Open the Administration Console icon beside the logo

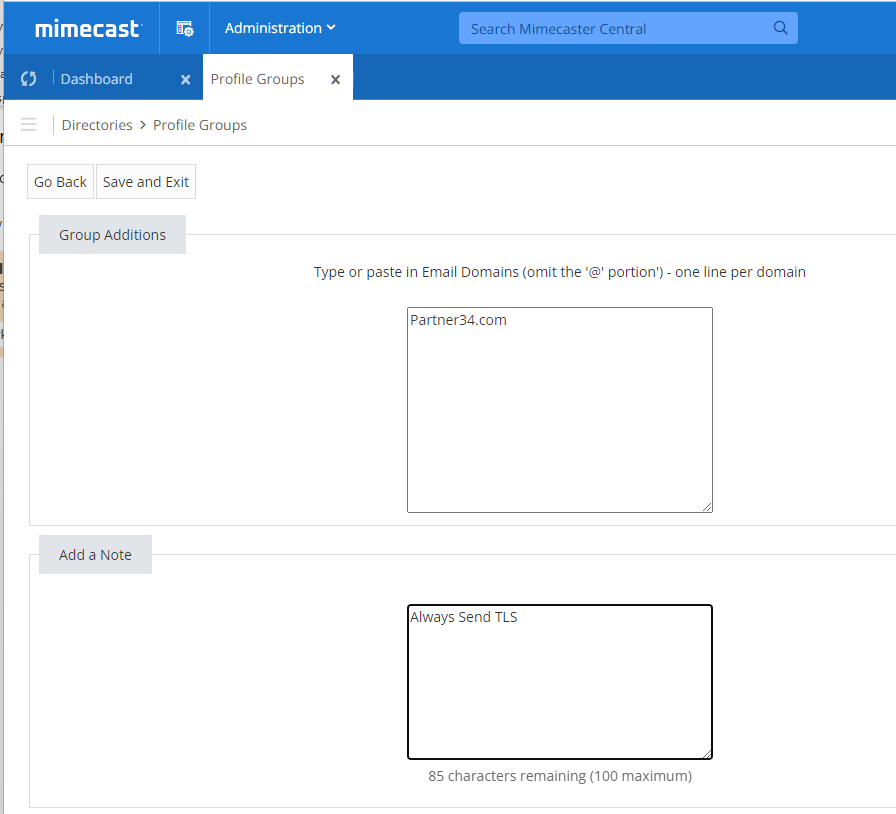pyautogui.click(x=184, y=28)
